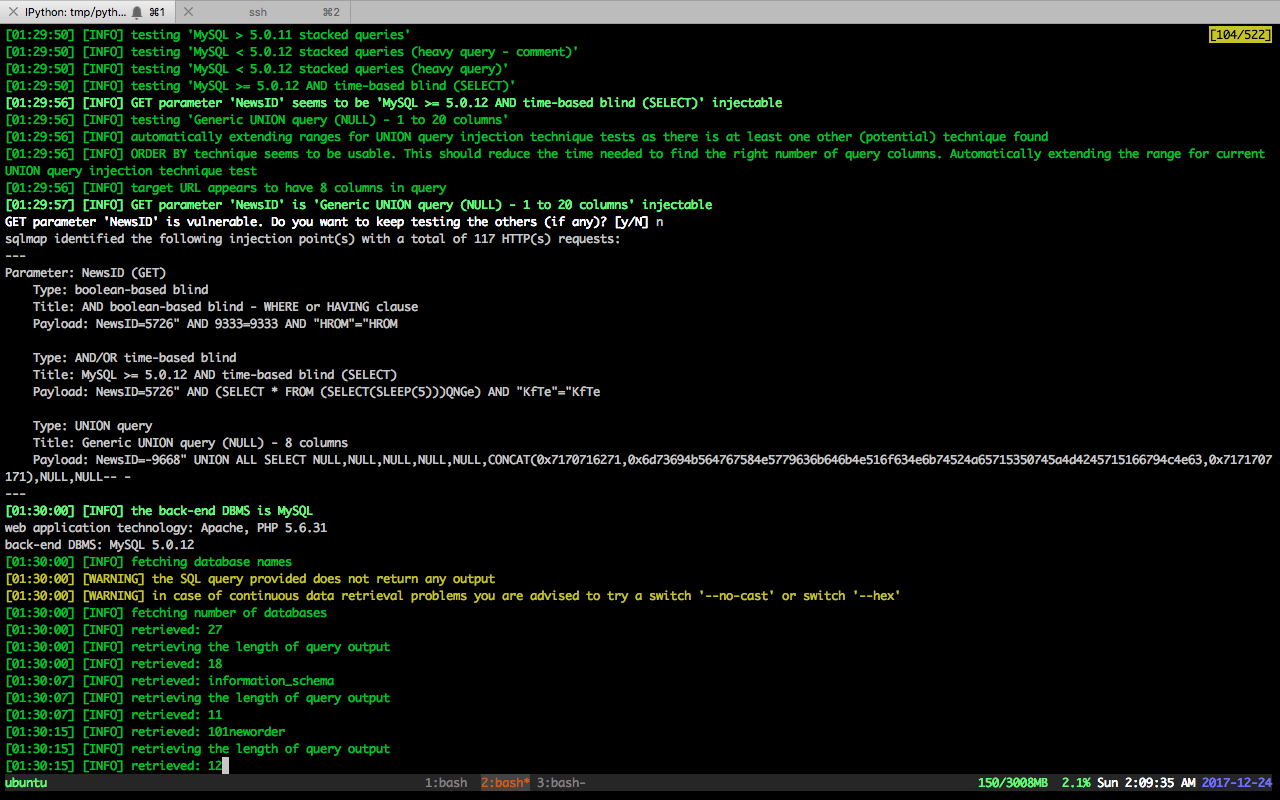Switch to the IPython: tmp/pyth... tab

click(88, 12)
